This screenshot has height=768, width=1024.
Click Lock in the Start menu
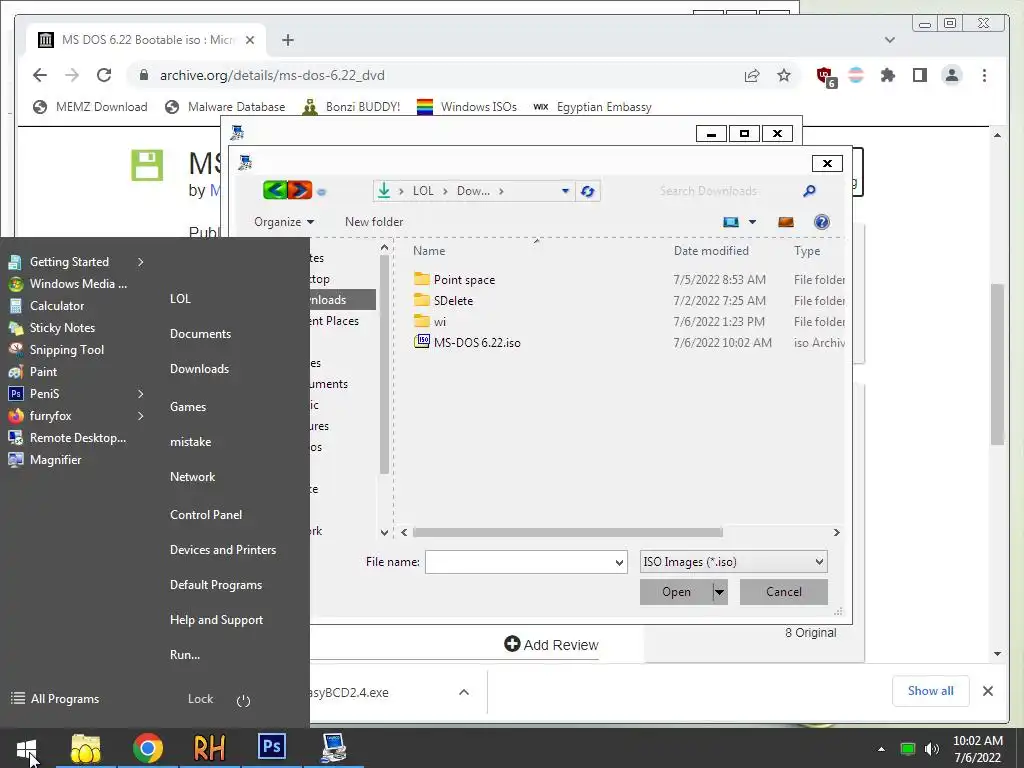(200, 699)
